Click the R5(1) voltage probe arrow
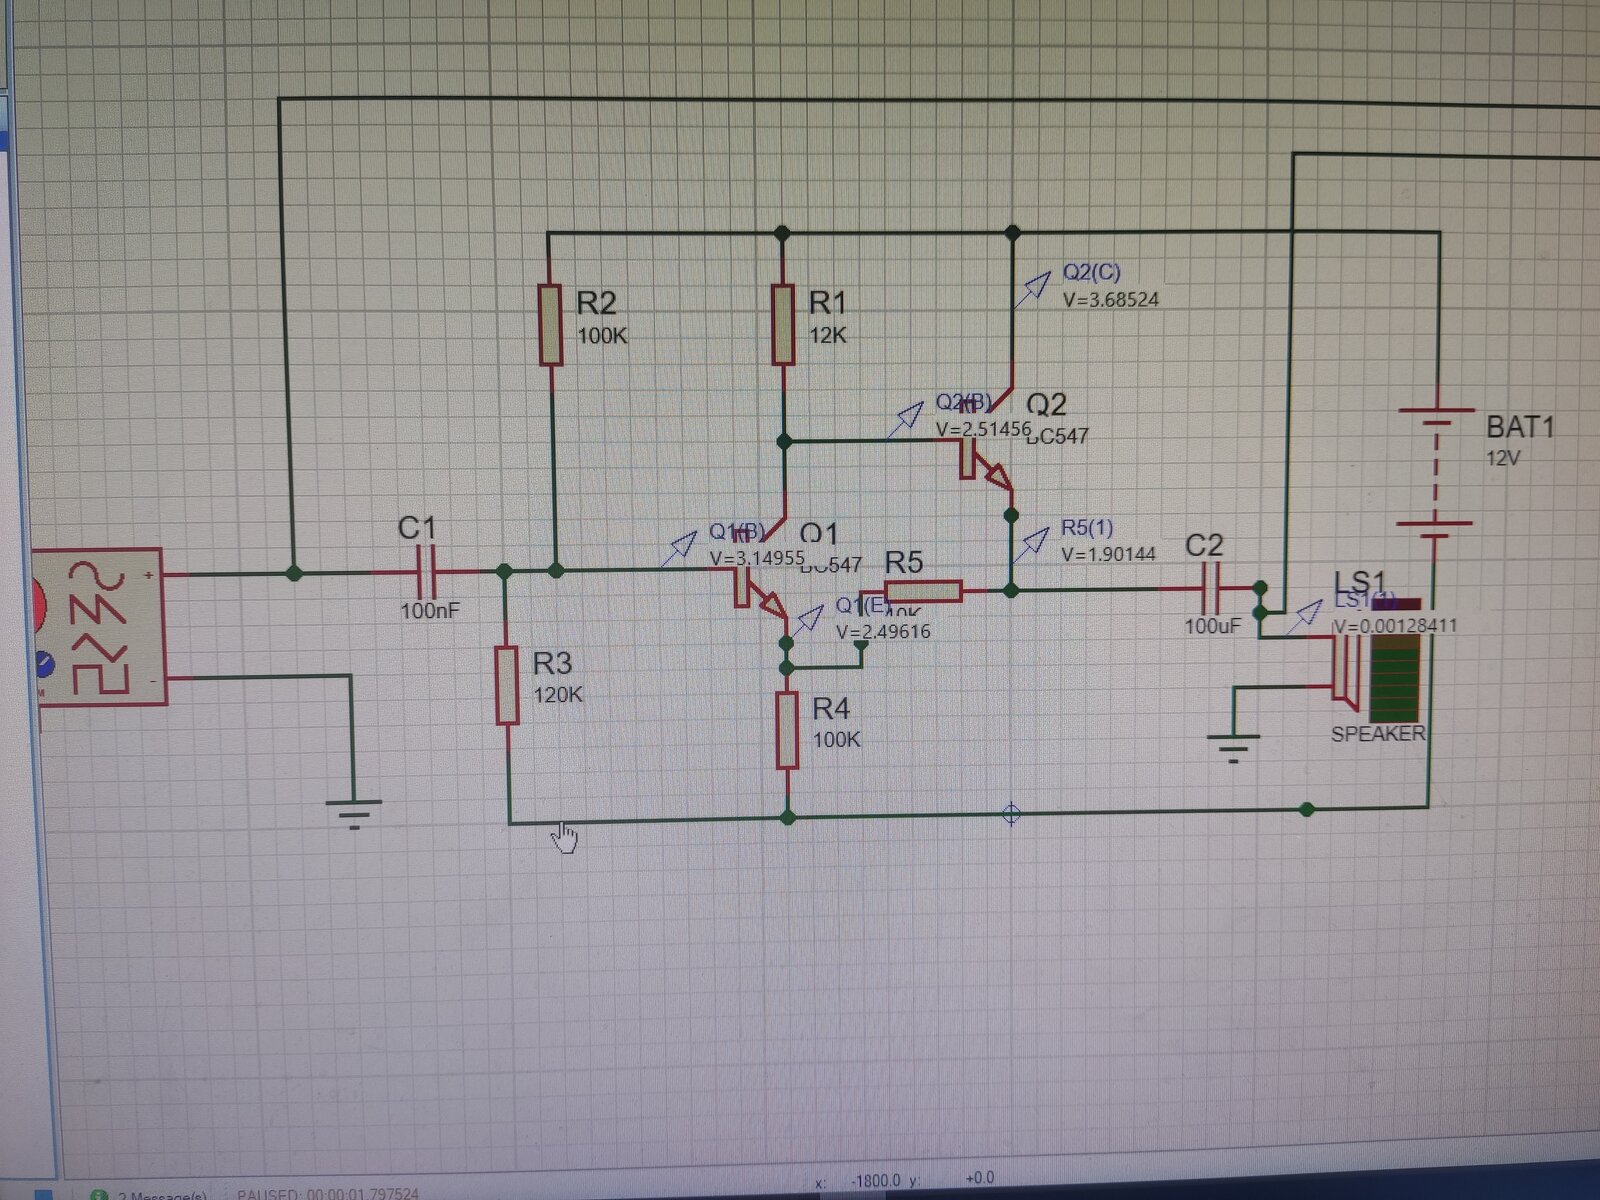The width and height of the screenshot is (1600, 1200). (x=1030, y=544)
